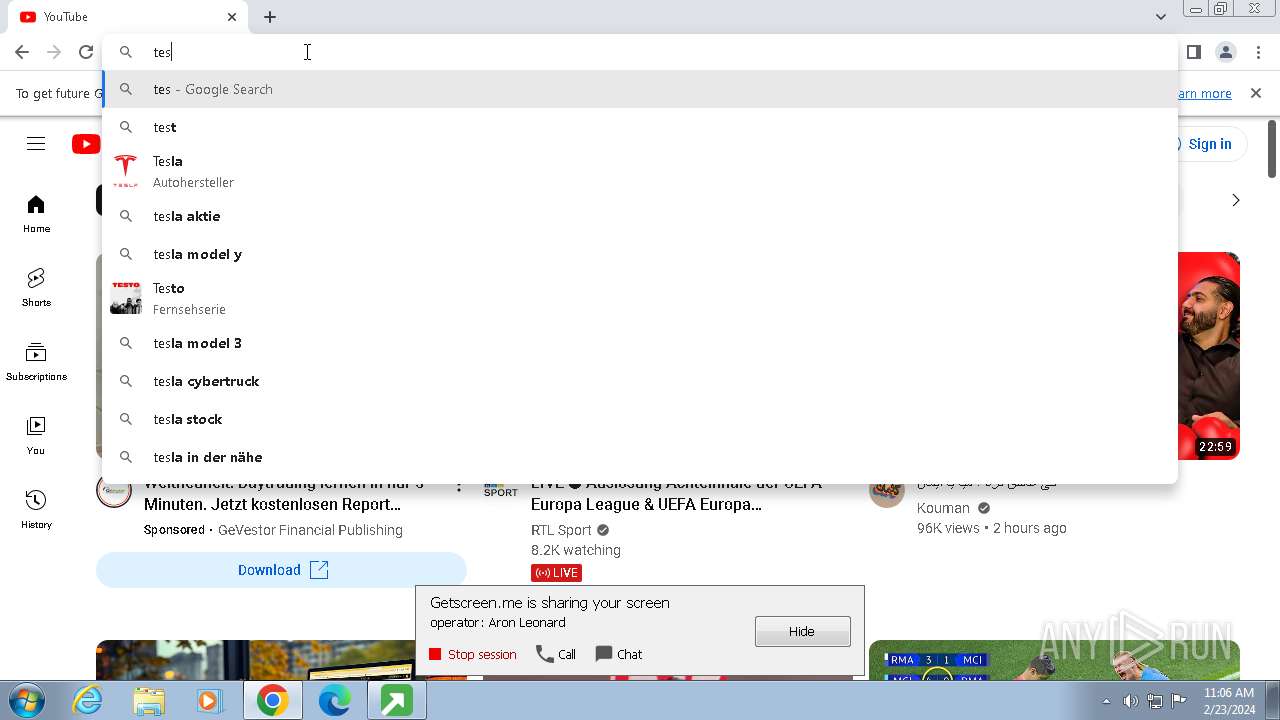The width and height of the screenshot is (1280, 720).
Task: Open the Windows Start menu
Action: point(27,700)
